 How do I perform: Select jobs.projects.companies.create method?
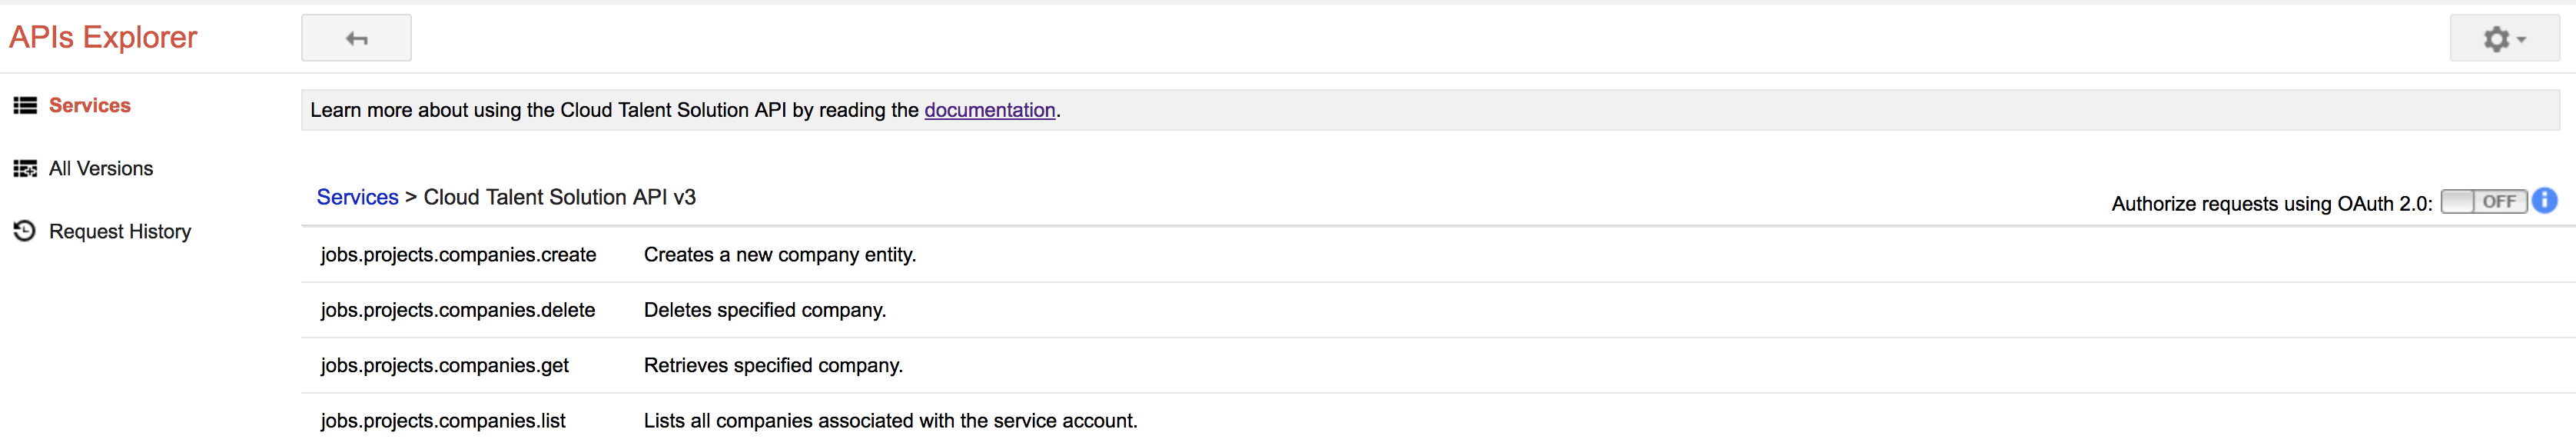coord(457,254)
